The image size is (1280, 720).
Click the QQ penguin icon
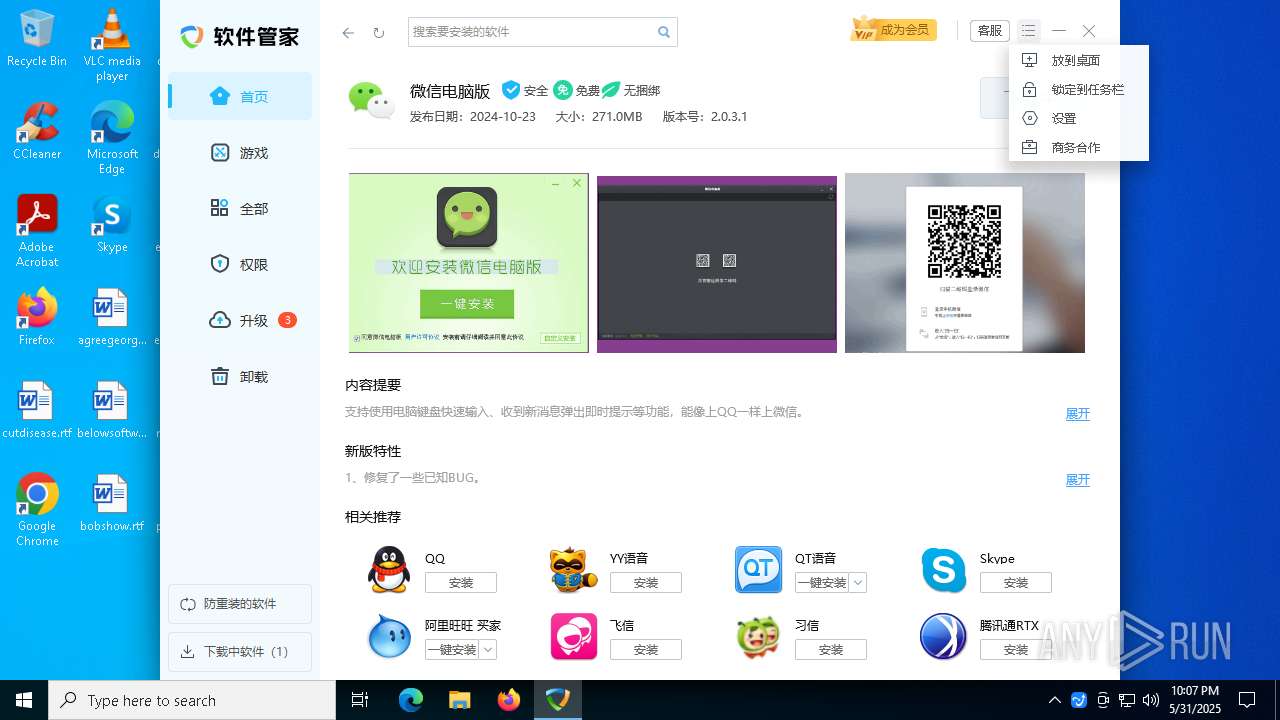[389, 570]
